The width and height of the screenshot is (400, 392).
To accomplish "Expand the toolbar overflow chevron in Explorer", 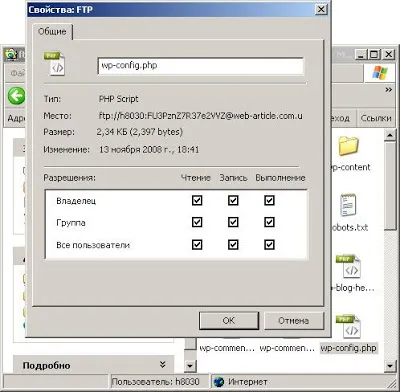I will click(389, 90).
